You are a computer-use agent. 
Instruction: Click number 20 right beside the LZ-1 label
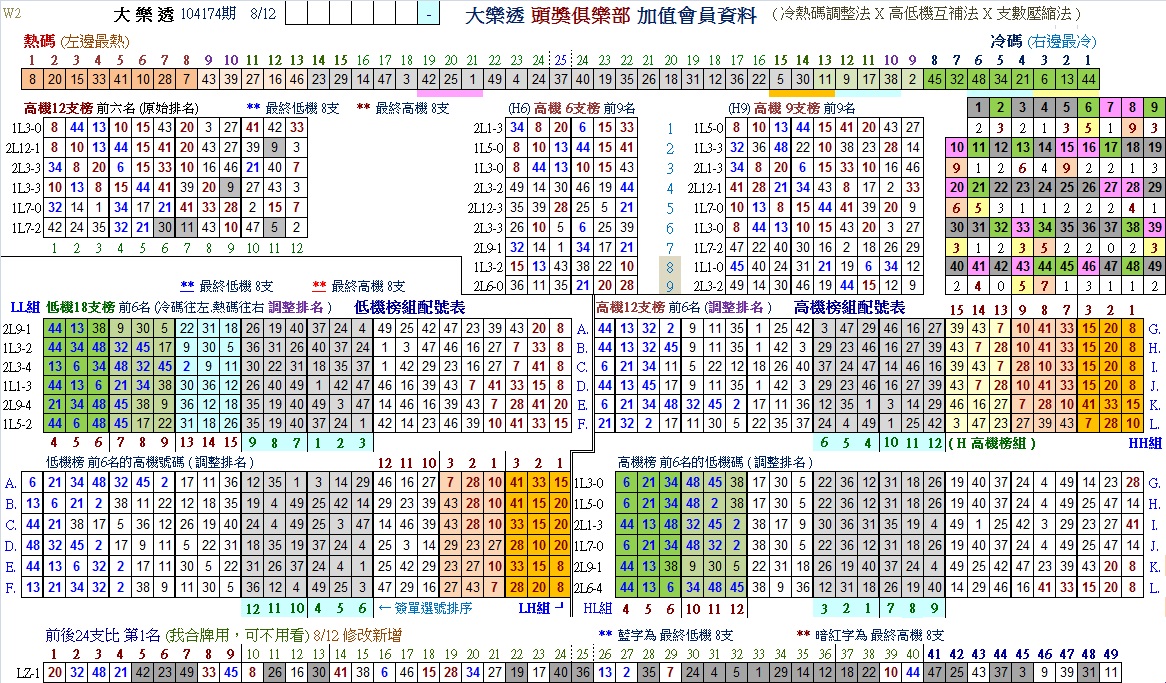(54, 673)
